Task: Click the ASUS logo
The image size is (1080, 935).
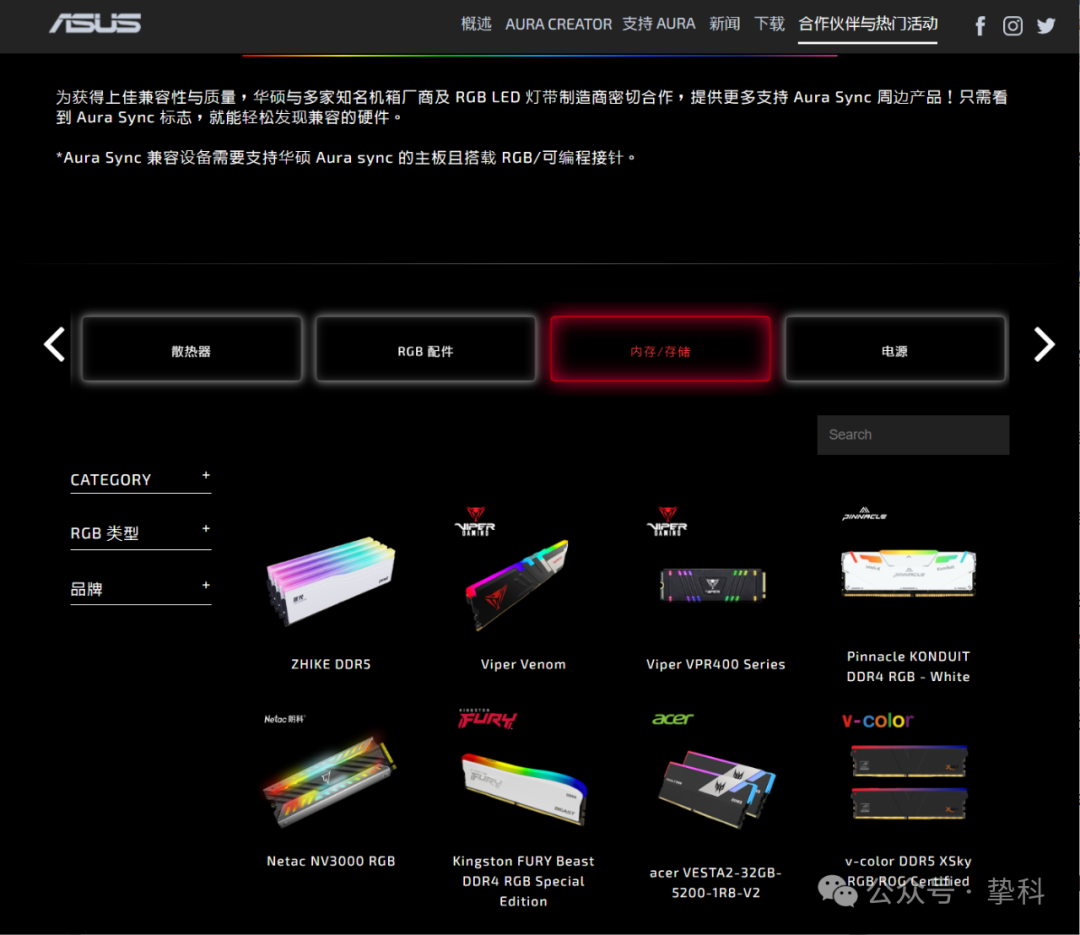Action: pos(95,24)
